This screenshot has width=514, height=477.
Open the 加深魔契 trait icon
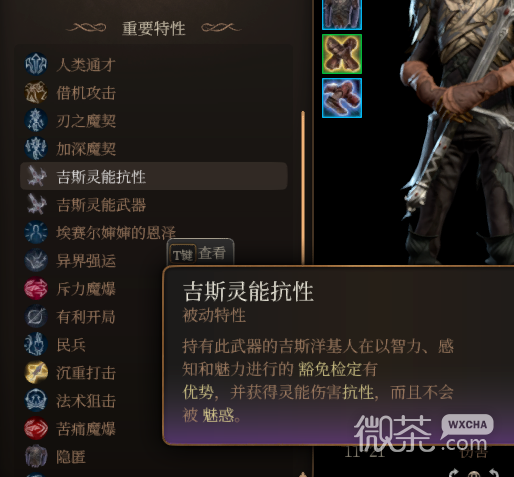tap(36, 148)
